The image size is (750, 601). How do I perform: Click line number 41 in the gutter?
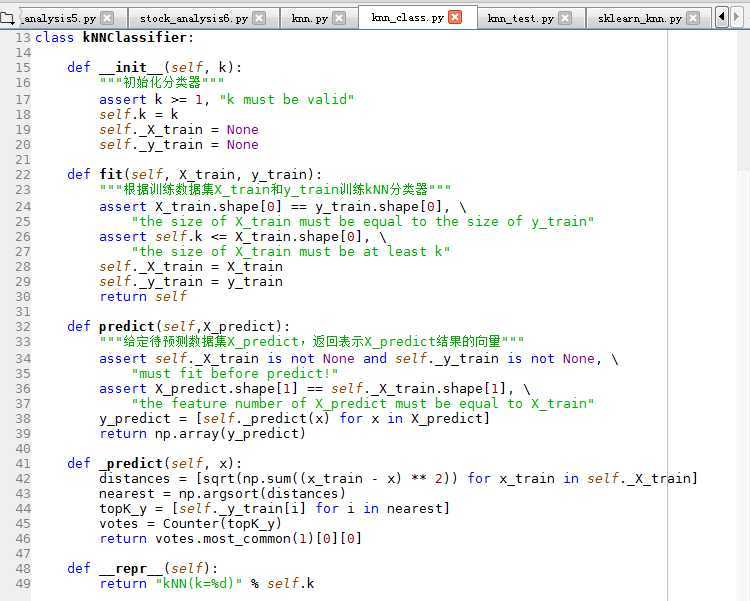(22, 464)
